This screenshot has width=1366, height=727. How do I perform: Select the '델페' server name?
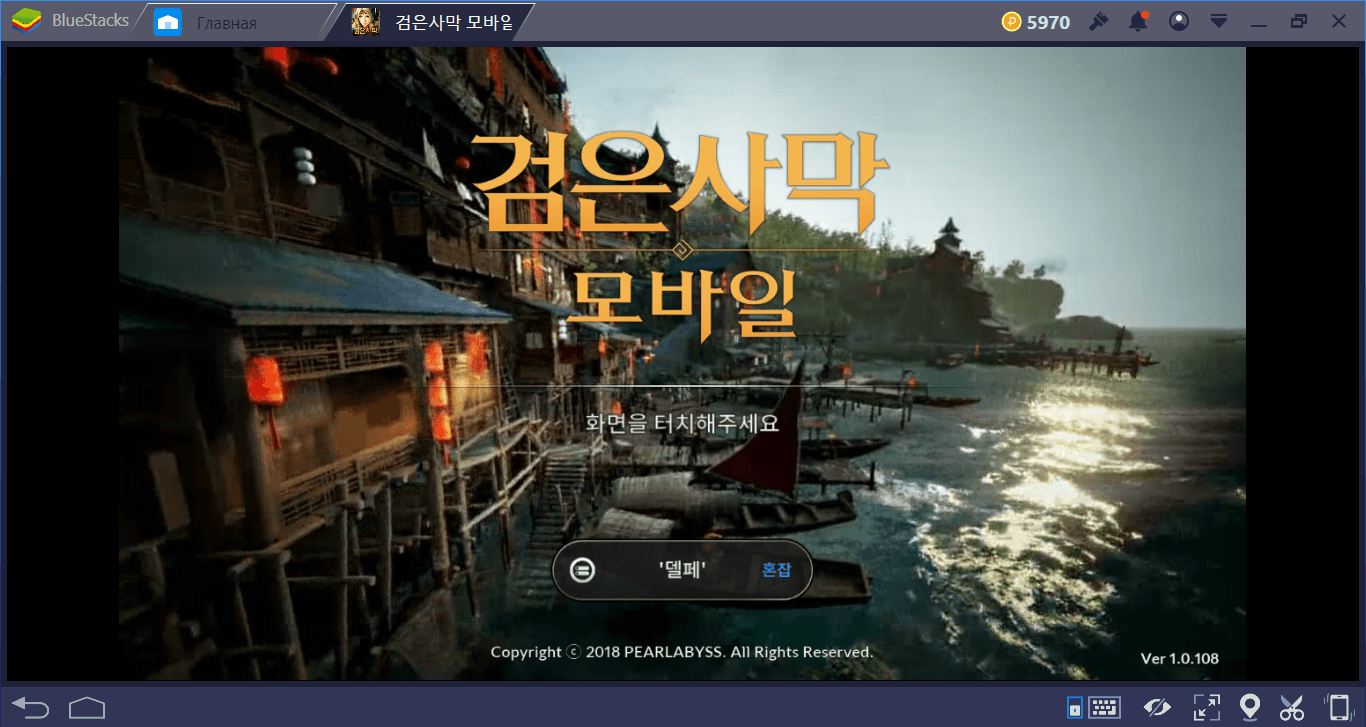click(683, 570)
